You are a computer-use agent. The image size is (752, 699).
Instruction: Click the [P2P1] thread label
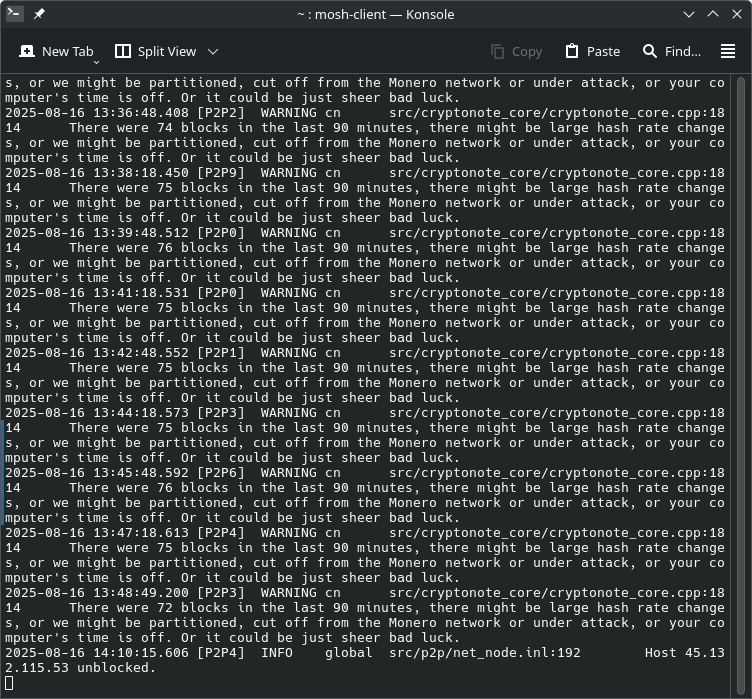point(221,353)
